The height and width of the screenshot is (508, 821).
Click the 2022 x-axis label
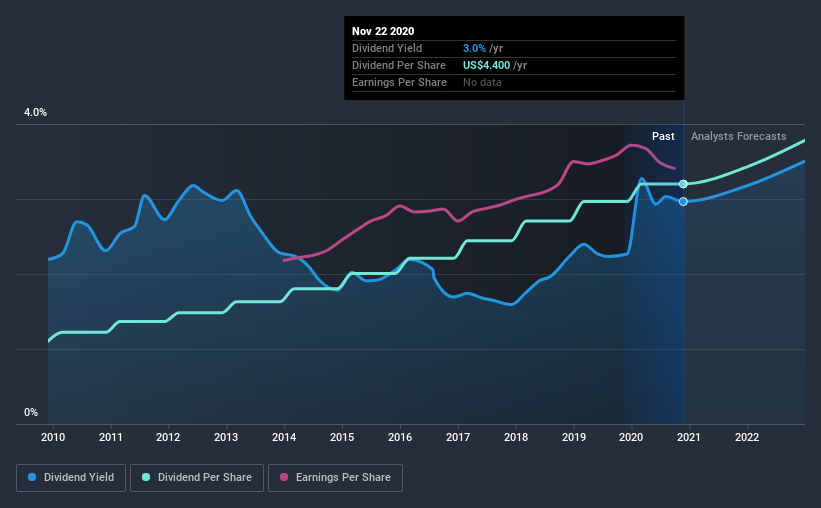(747, 437)
